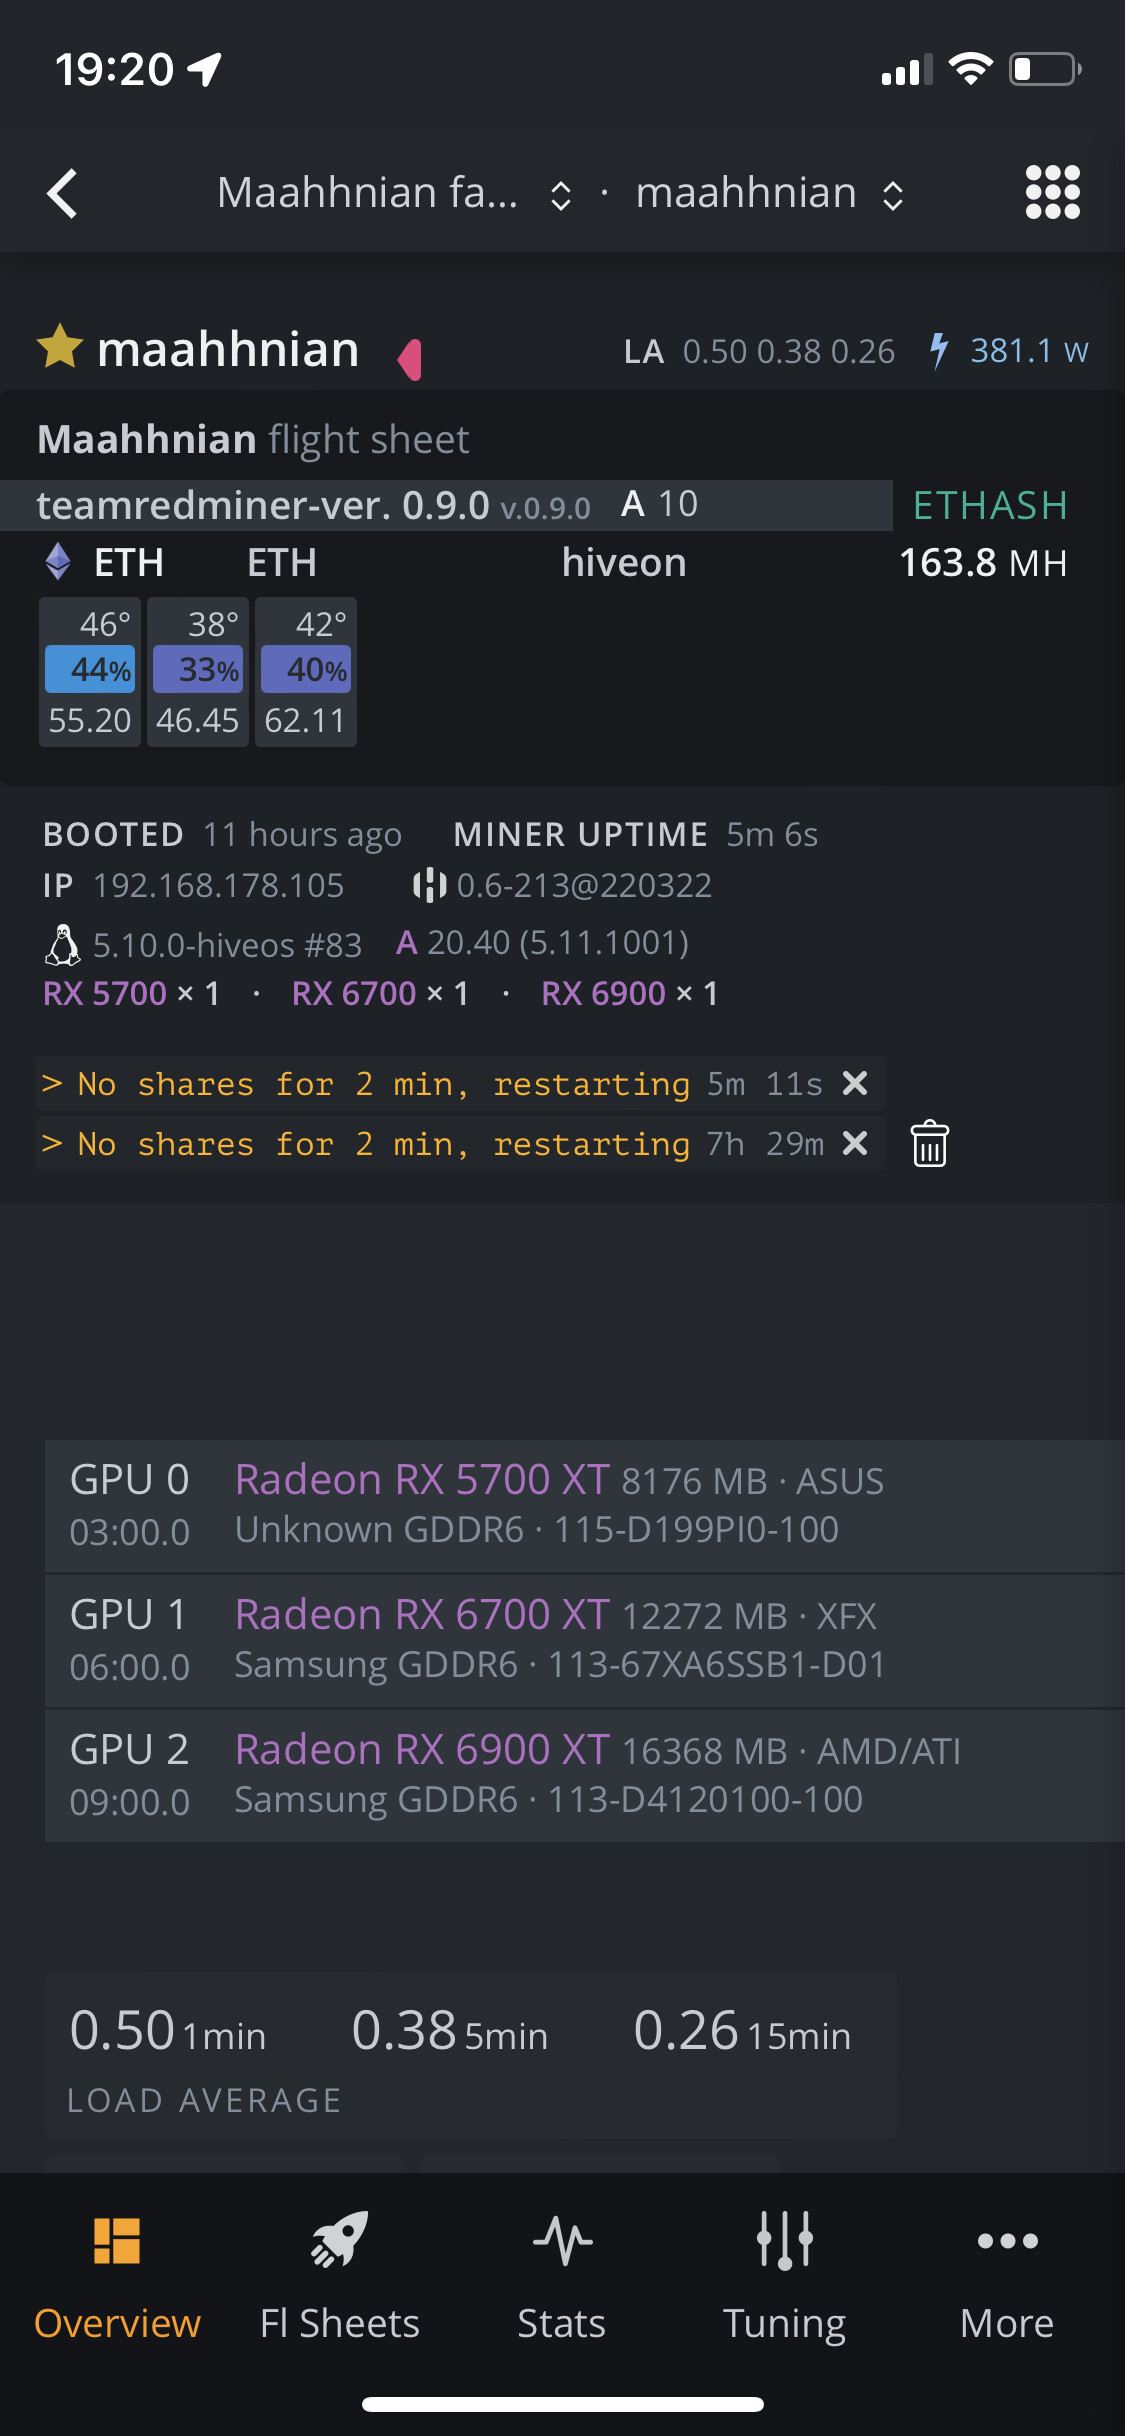Select the 46° GPU card tile
This screenshot has width=1125, height=2436.
pyautogui.click(x=90, y=672)
